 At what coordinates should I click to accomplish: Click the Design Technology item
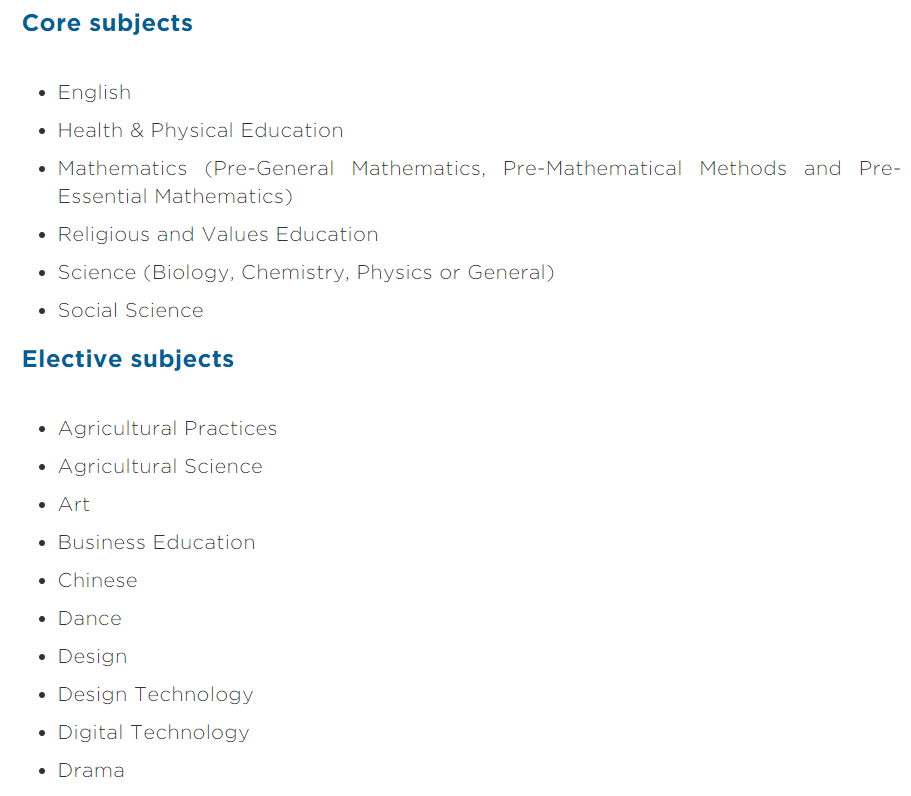click(156, 694)
